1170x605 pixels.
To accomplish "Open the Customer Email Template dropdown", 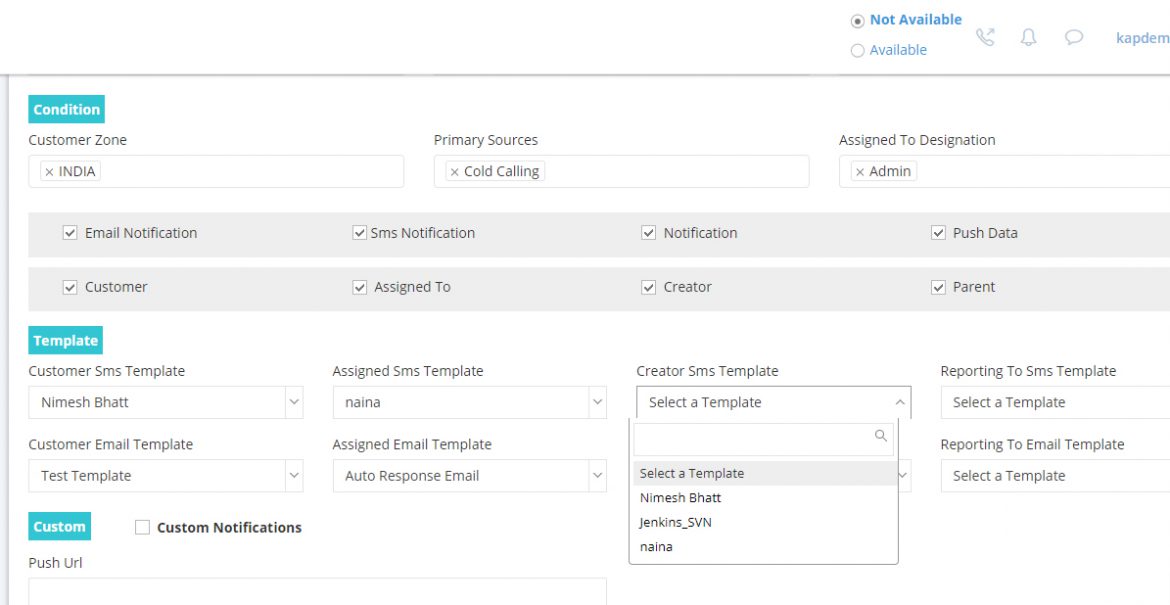I will coord(166,476).
